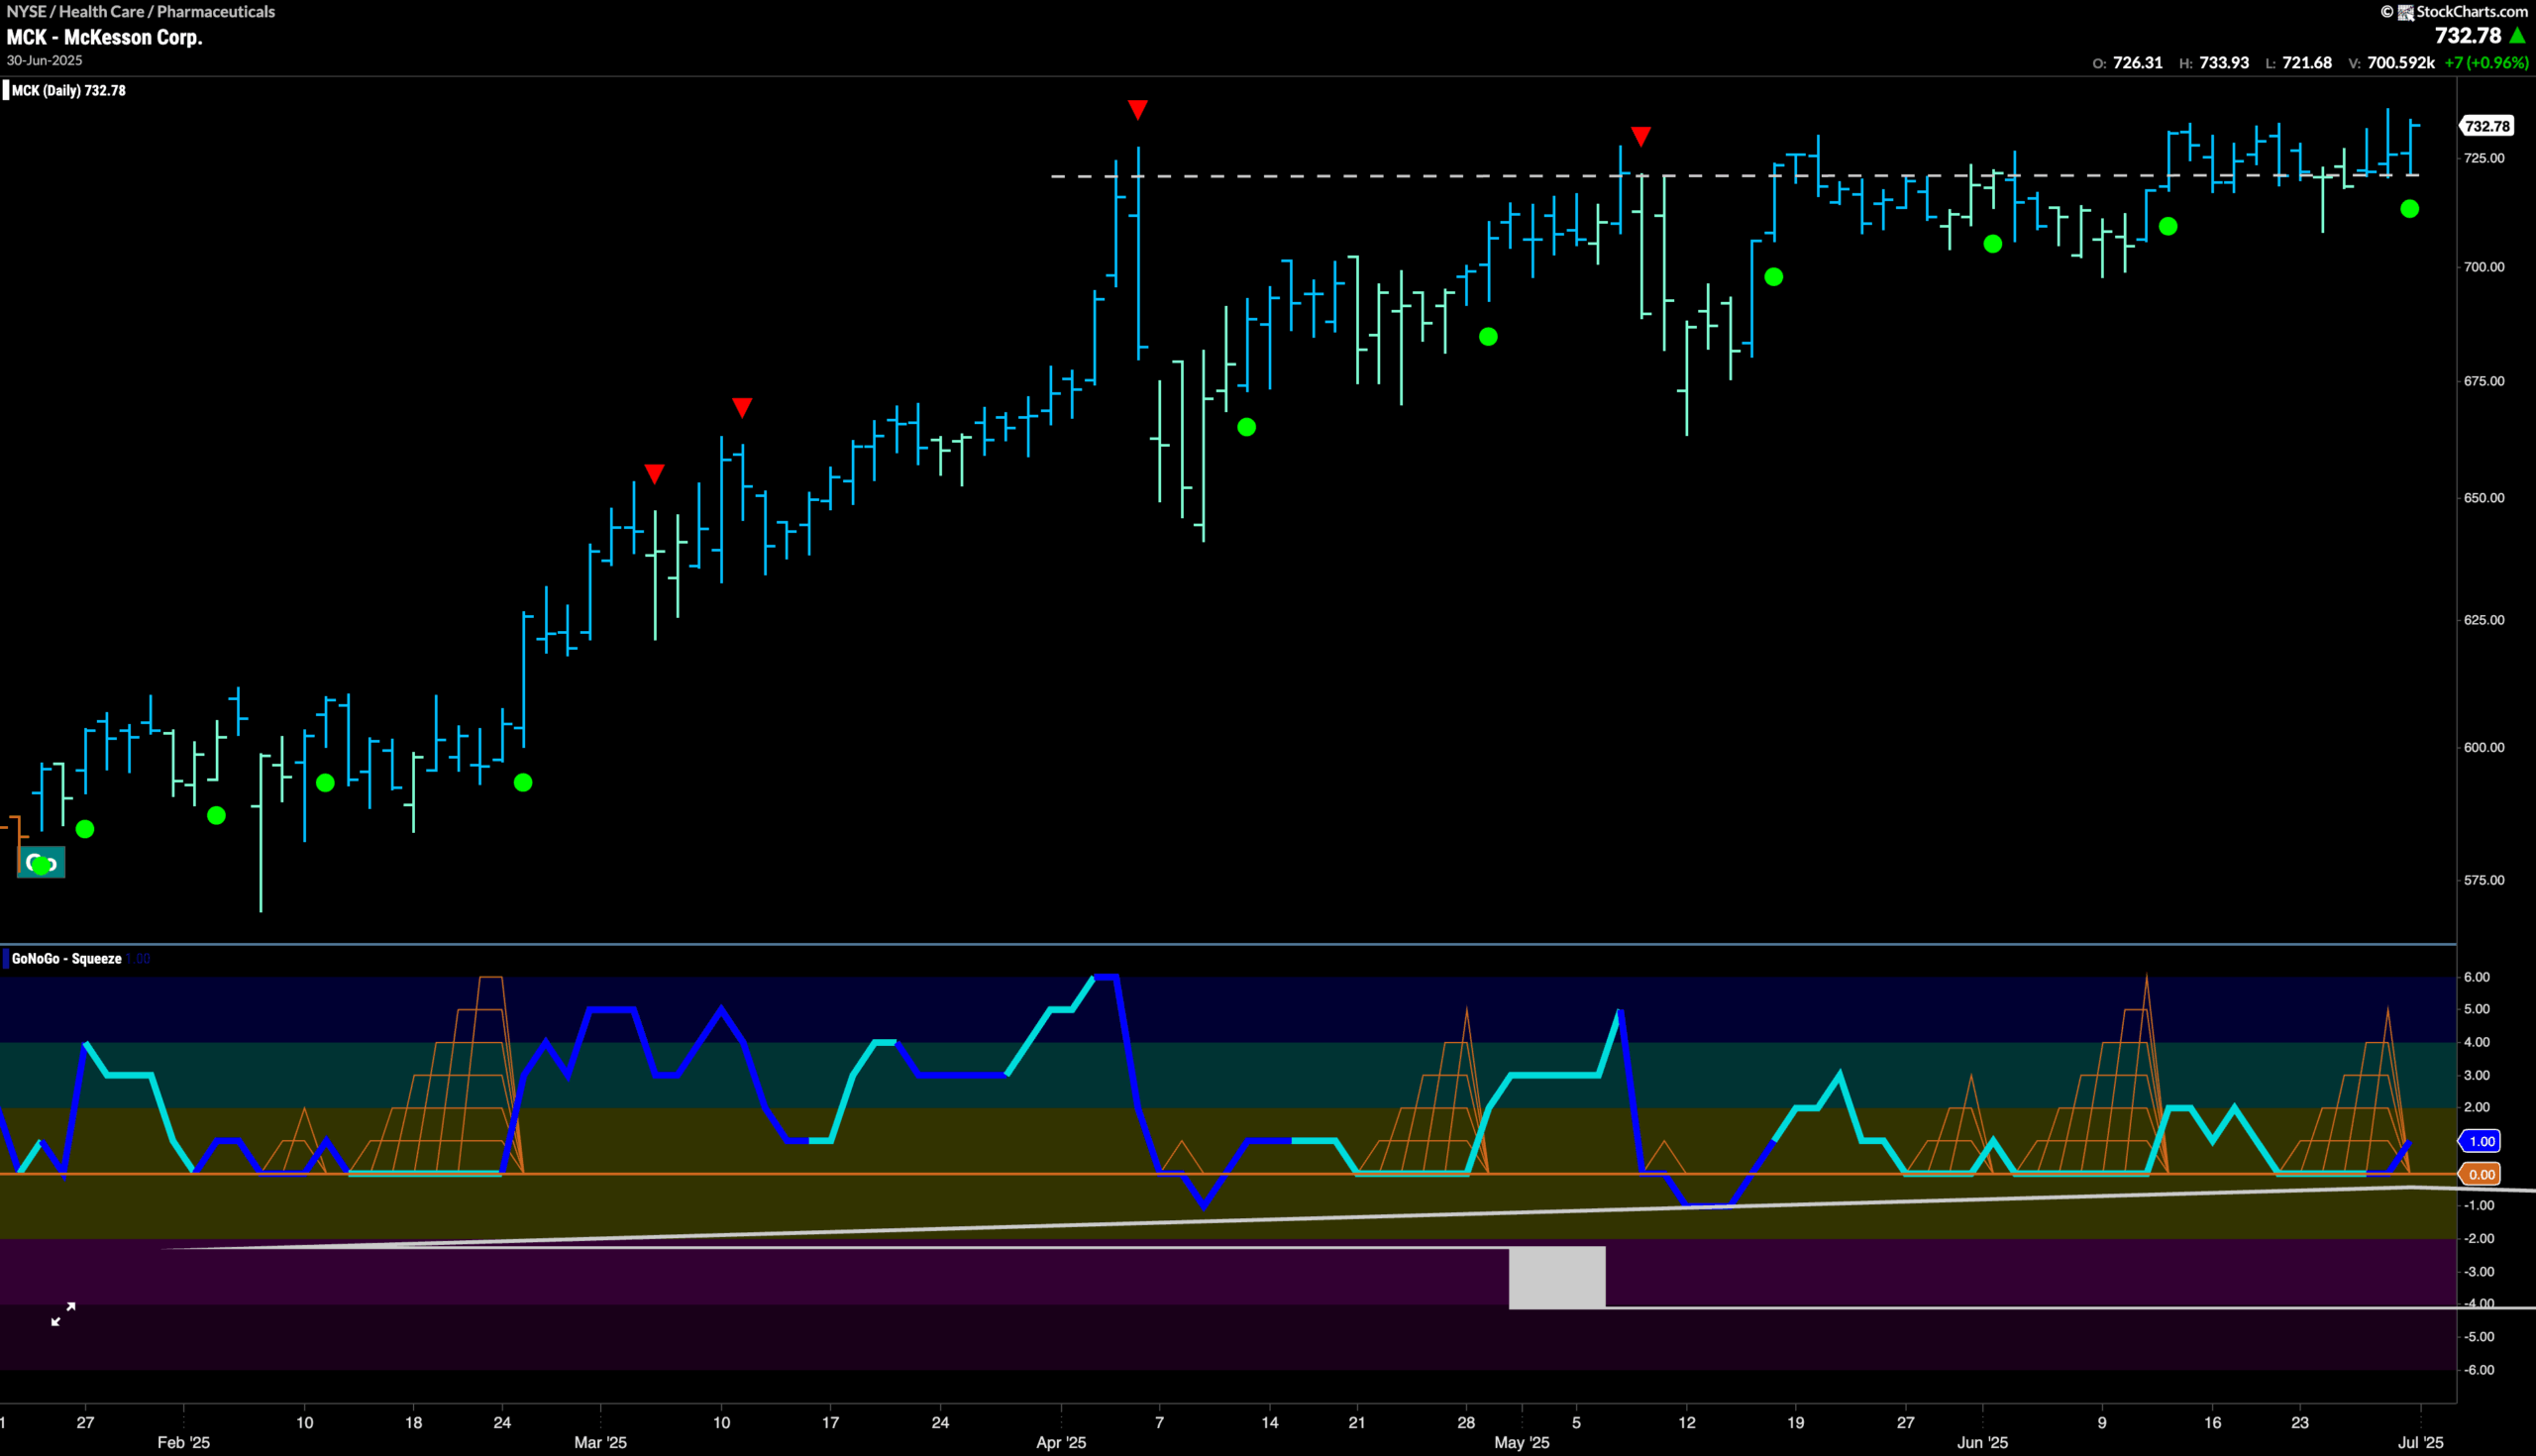
Task: Click the blue GoNoGo Squeeze legend bar
Action: tap(6, 958)
